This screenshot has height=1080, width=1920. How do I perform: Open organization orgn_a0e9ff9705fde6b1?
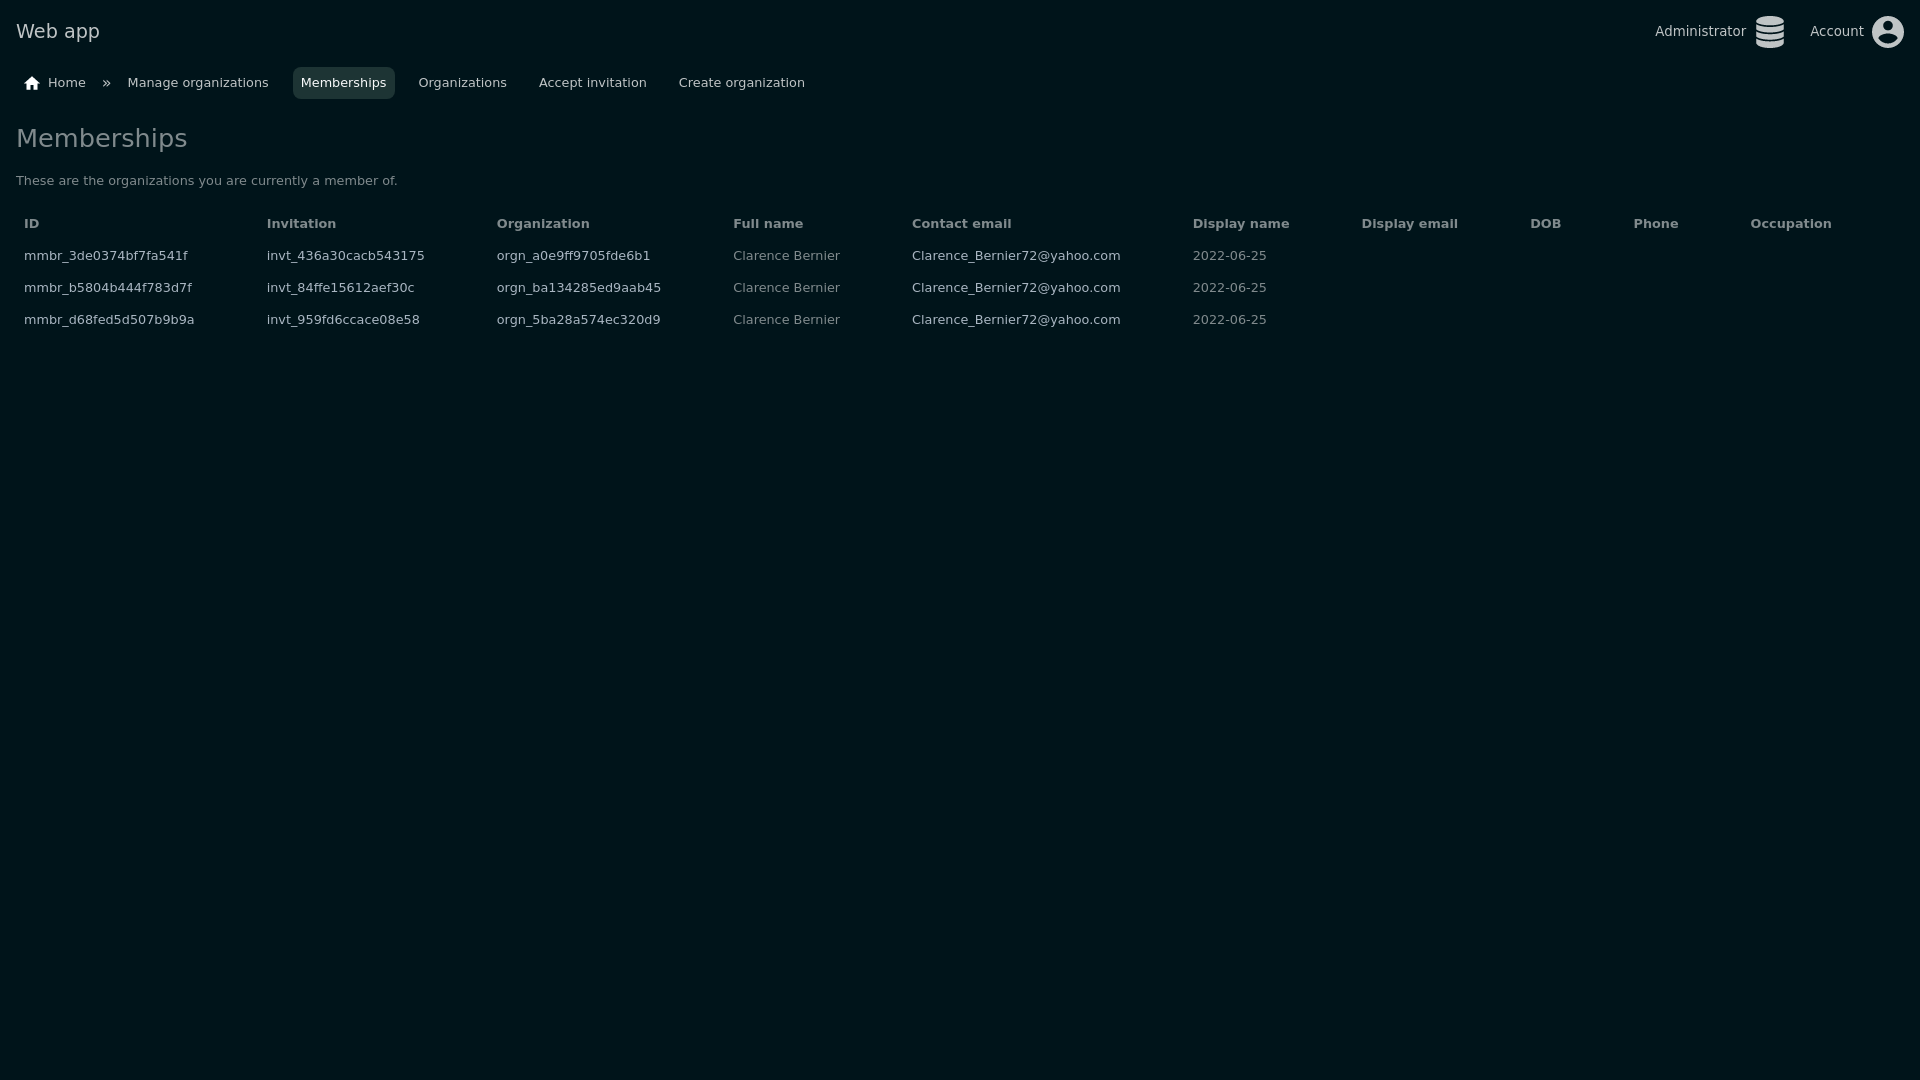pyautogui.click(x=573, y=256)
